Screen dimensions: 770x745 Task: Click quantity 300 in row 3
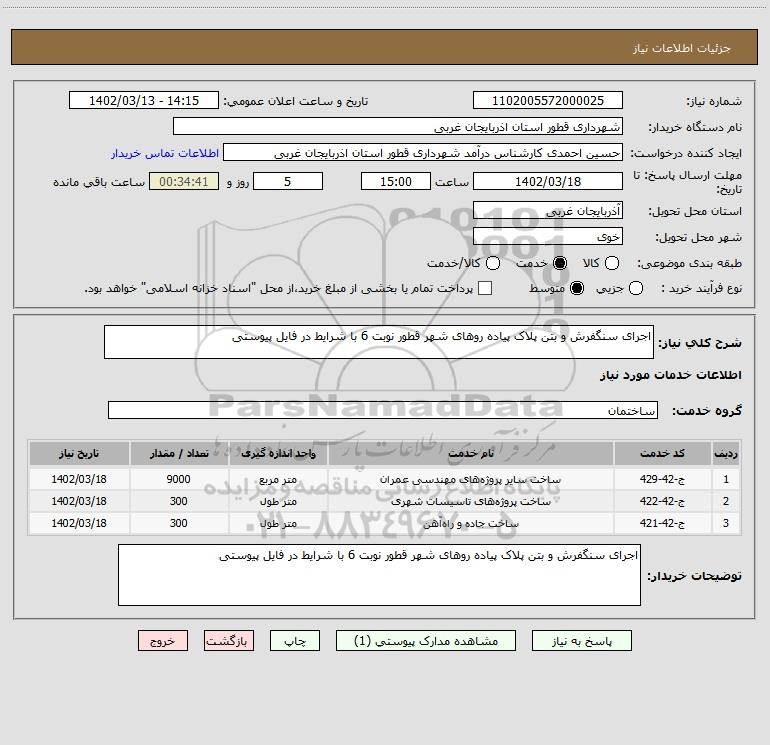(179, 524)
